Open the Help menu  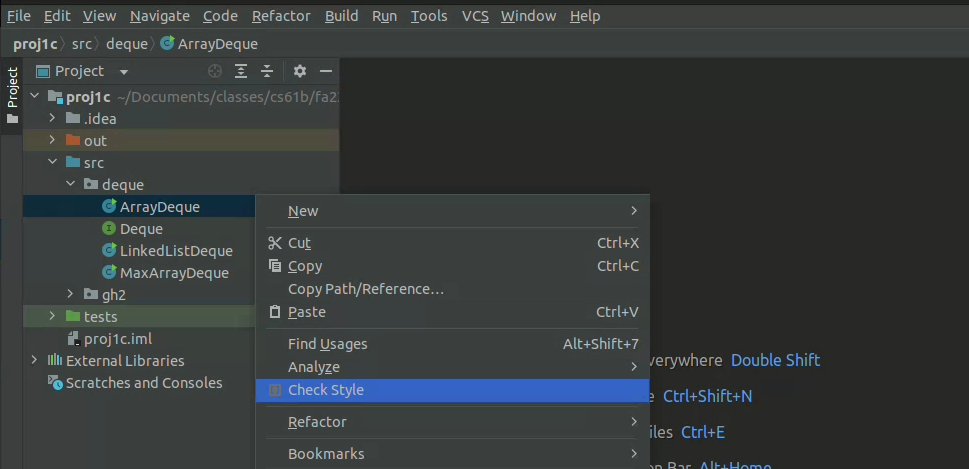pos(585,16)
